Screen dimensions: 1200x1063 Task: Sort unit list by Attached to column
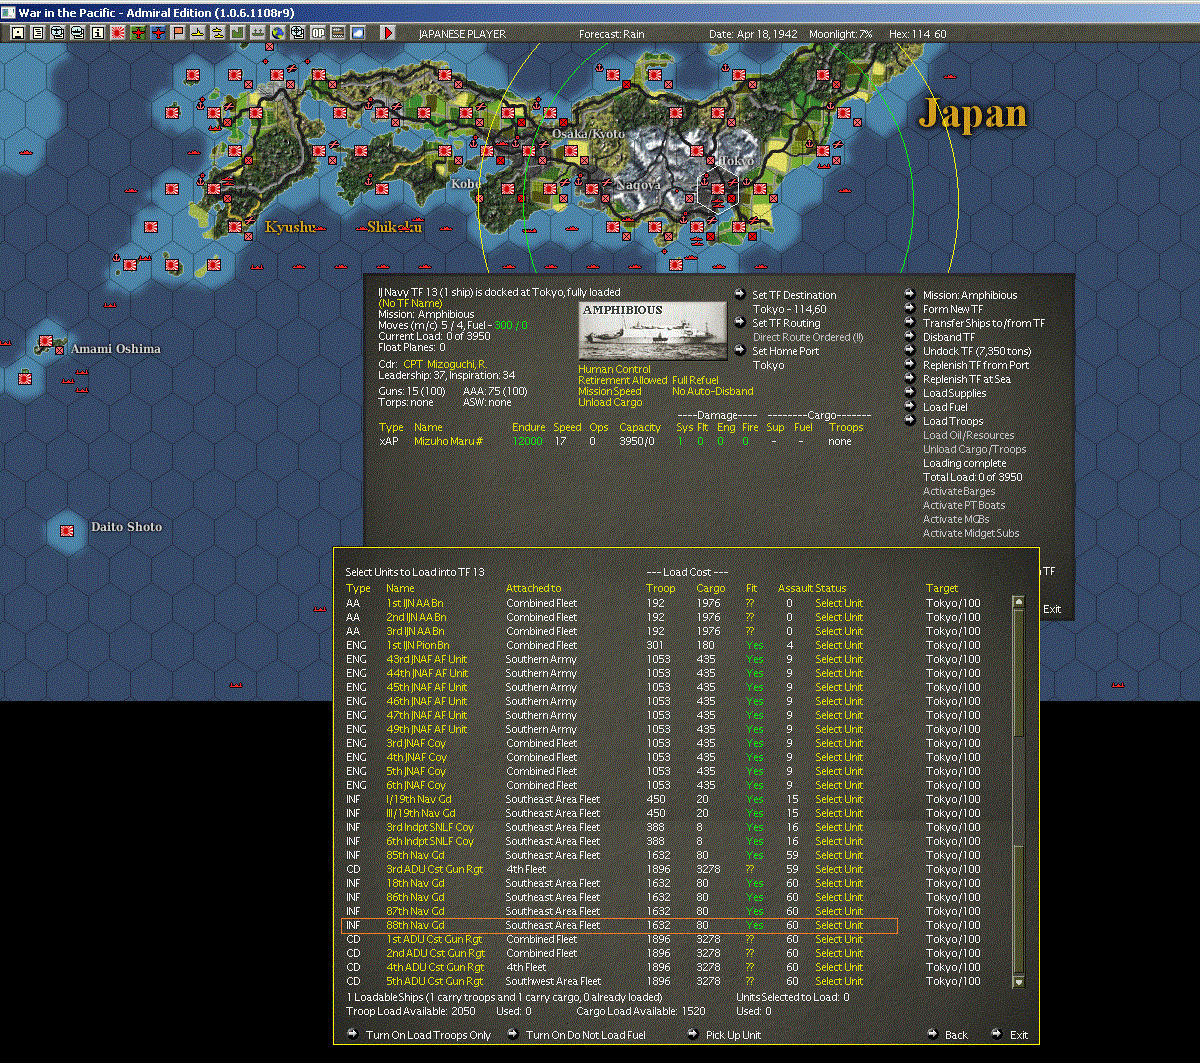pyautogui.click(x=533, y=588)
